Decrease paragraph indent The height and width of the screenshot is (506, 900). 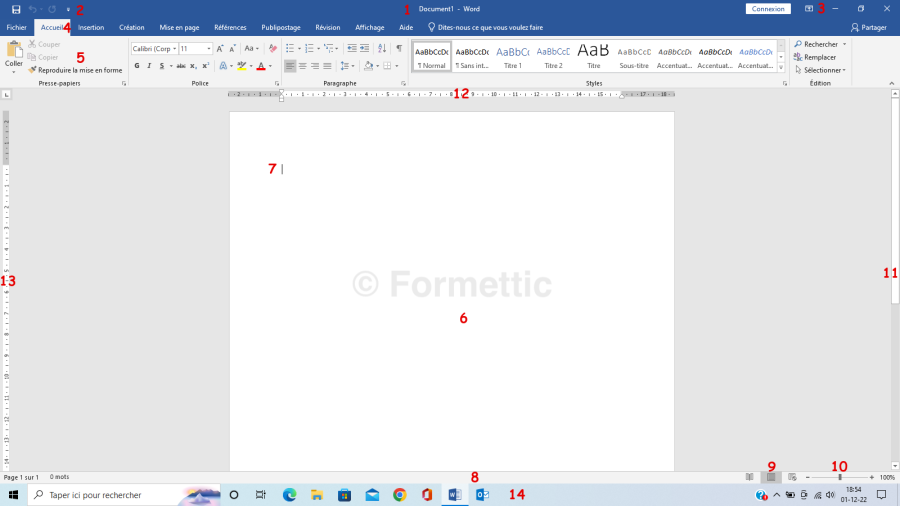[x=352, y=49]
